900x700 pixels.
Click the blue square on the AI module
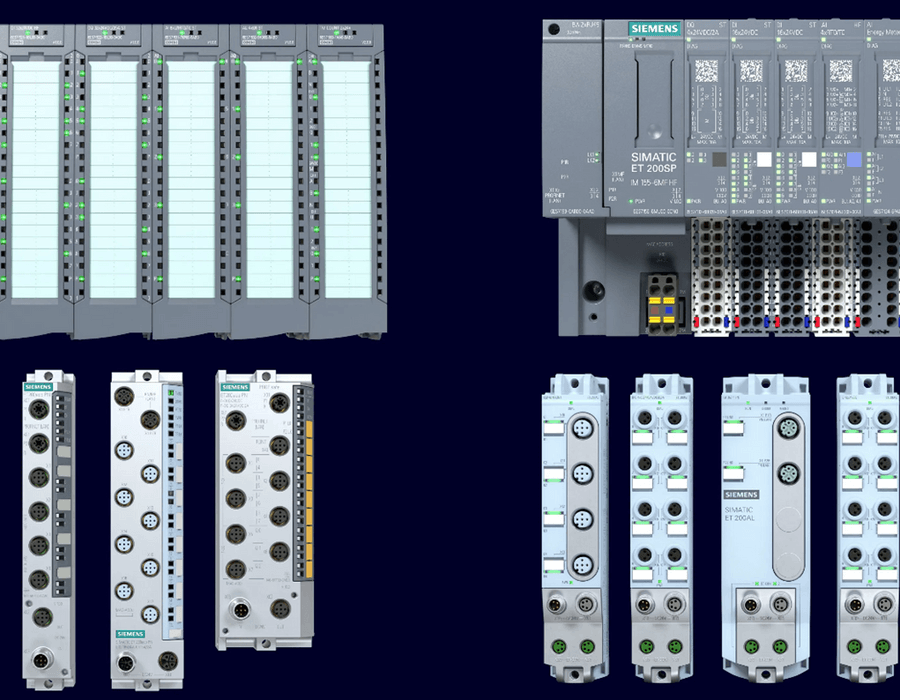tap(853, 160)
